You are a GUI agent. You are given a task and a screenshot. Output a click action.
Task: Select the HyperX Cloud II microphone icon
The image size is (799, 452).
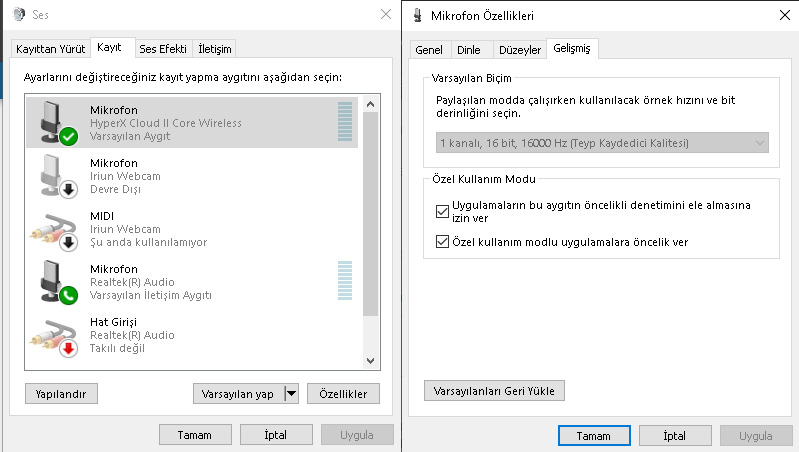[x=56, y=121]
